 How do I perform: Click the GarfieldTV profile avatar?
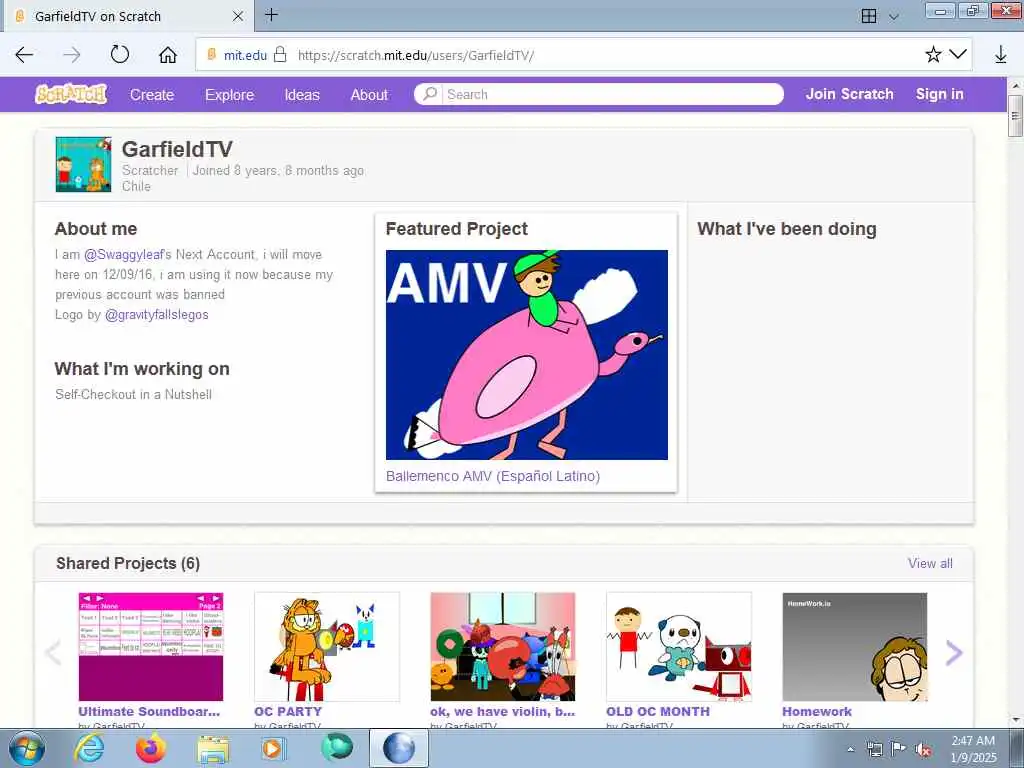click(84, 164)
